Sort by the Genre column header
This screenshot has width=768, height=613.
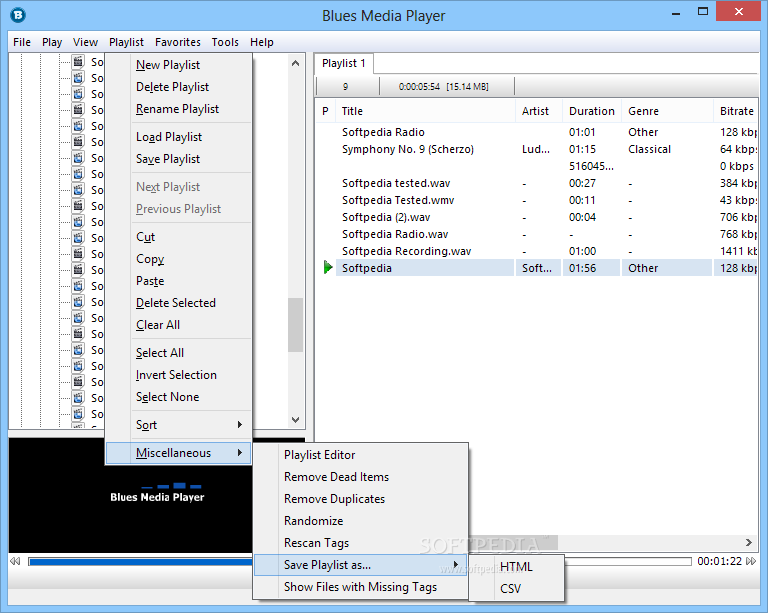tap(667, 111)
